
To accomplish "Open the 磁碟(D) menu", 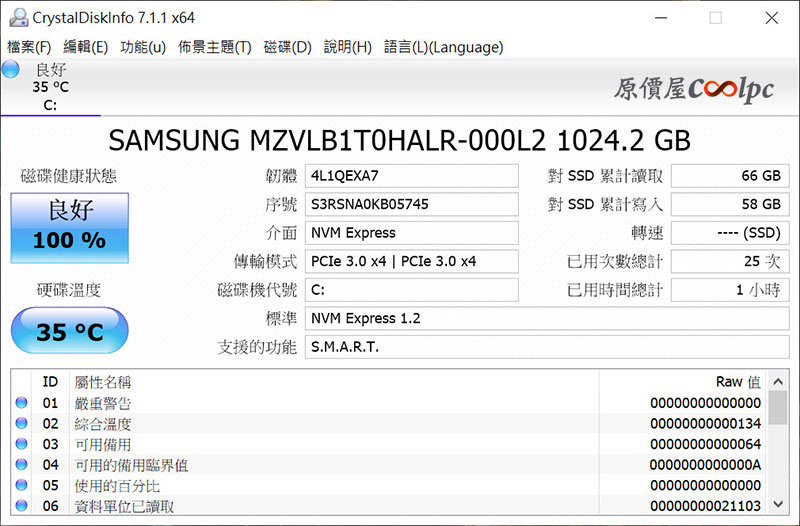I will [x=287, y=47].
